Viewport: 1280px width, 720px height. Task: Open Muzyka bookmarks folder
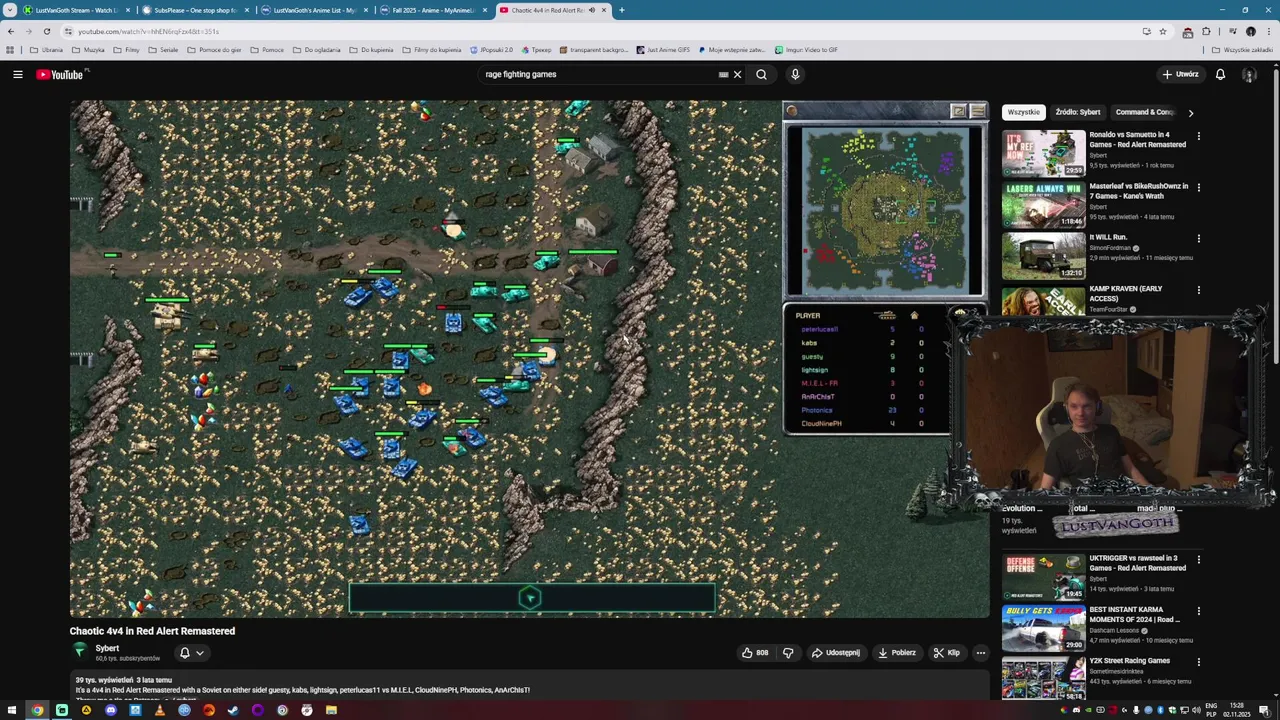tap(88, 50)
